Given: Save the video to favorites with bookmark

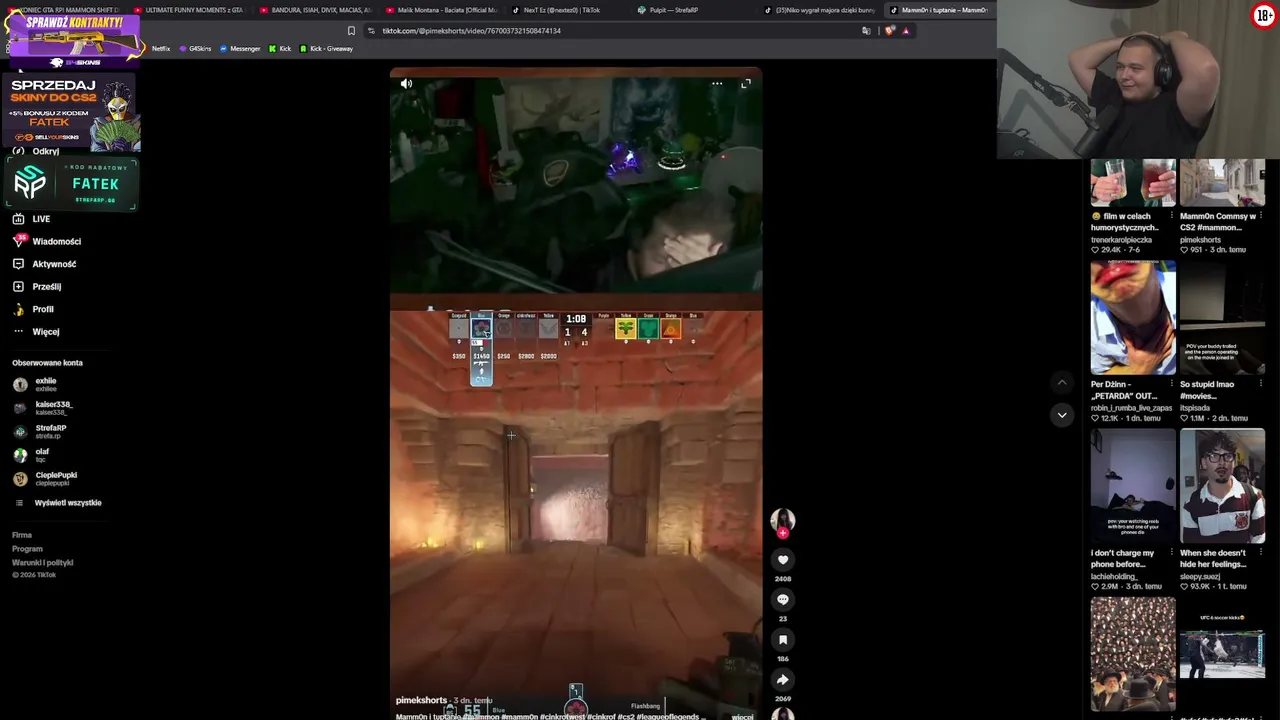Looking at the screenshot, I should (x=783, y=640).
